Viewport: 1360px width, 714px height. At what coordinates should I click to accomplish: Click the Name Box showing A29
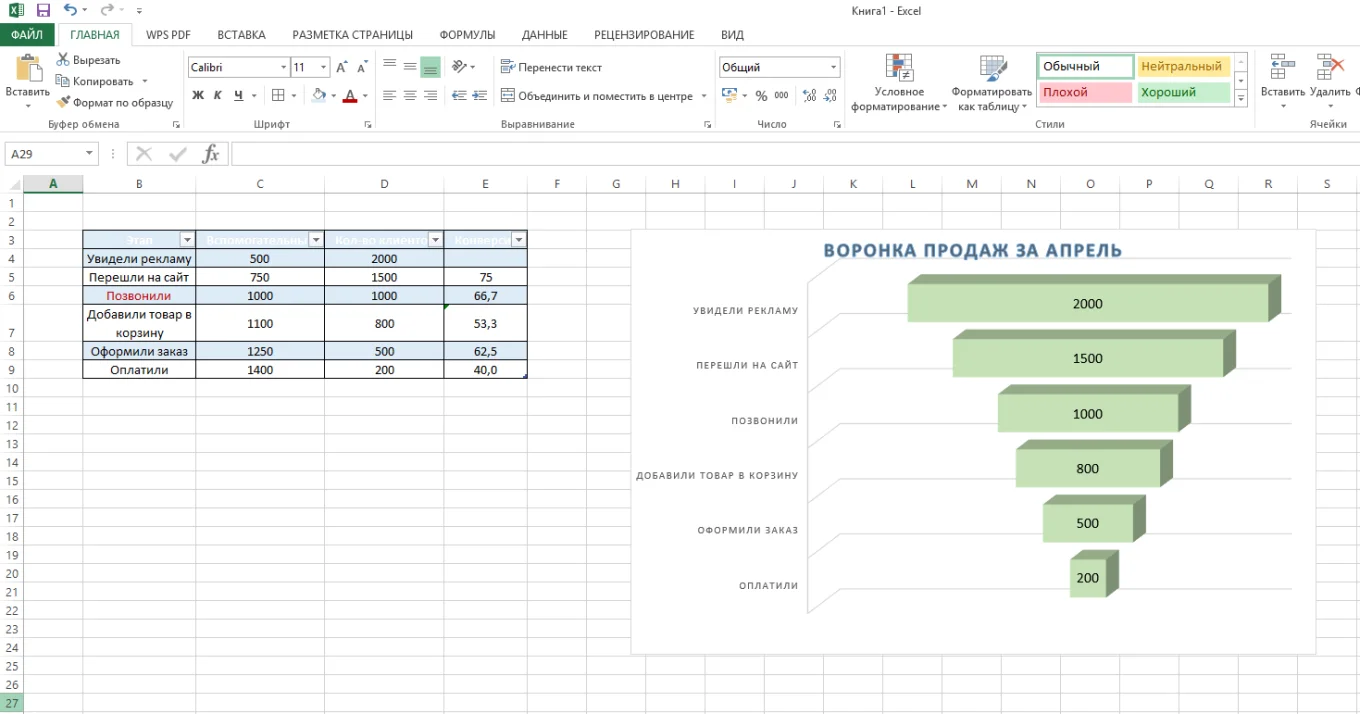pyautogui.click(x=44, y=154)
